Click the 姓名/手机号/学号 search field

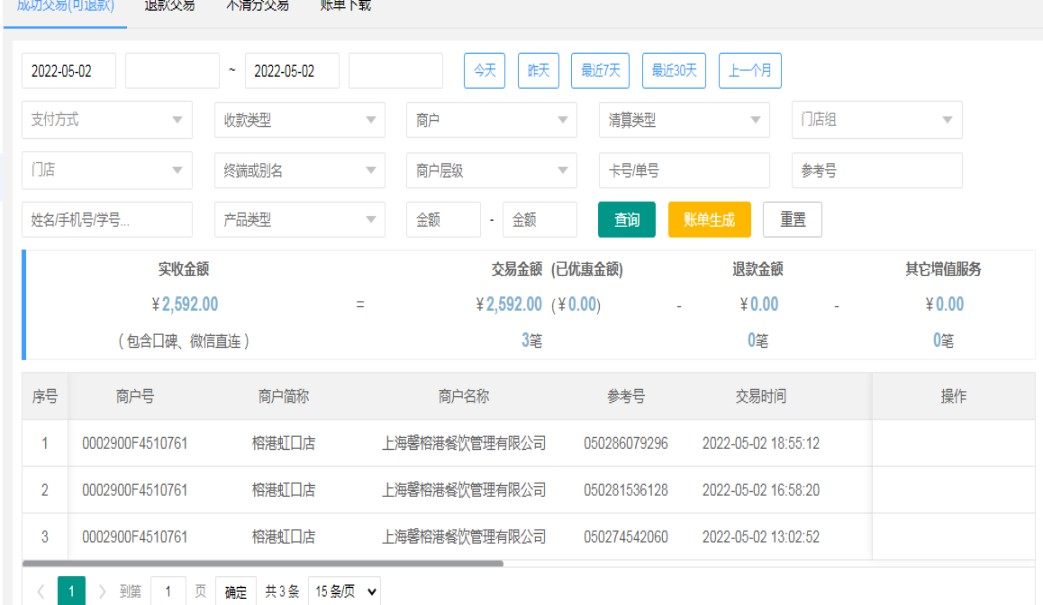click(106, 220)
